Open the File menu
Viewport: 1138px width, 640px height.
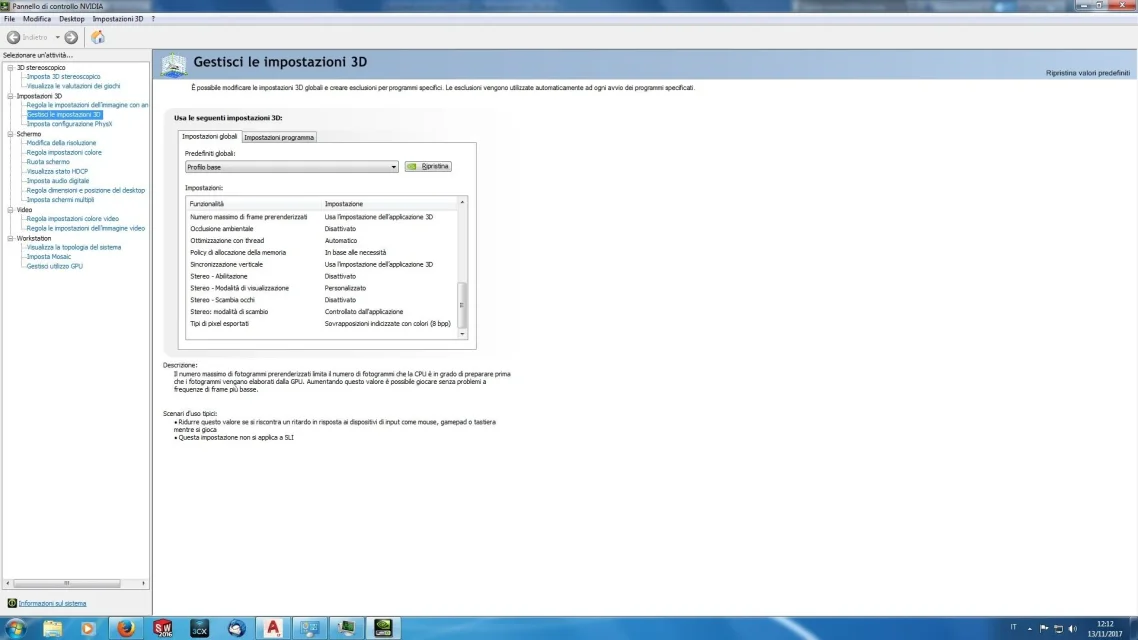(x=9, y=19)
